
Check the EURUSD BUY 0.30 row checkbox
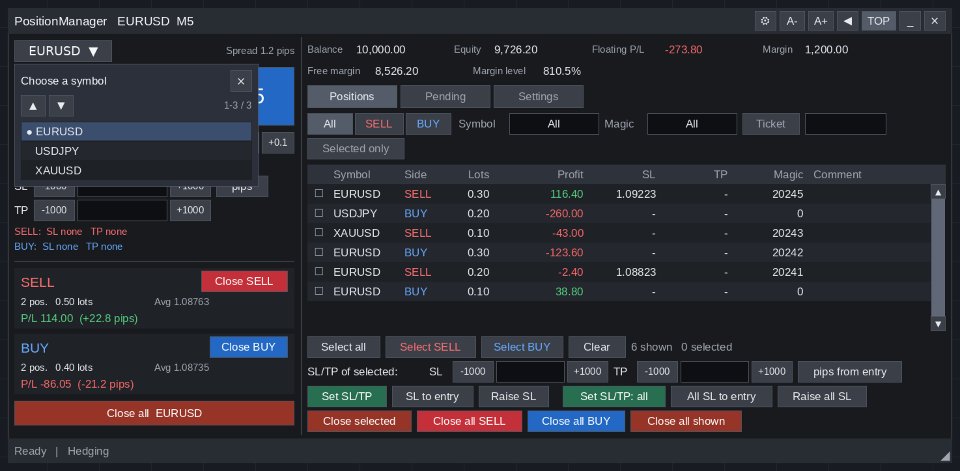coord(319,252)
